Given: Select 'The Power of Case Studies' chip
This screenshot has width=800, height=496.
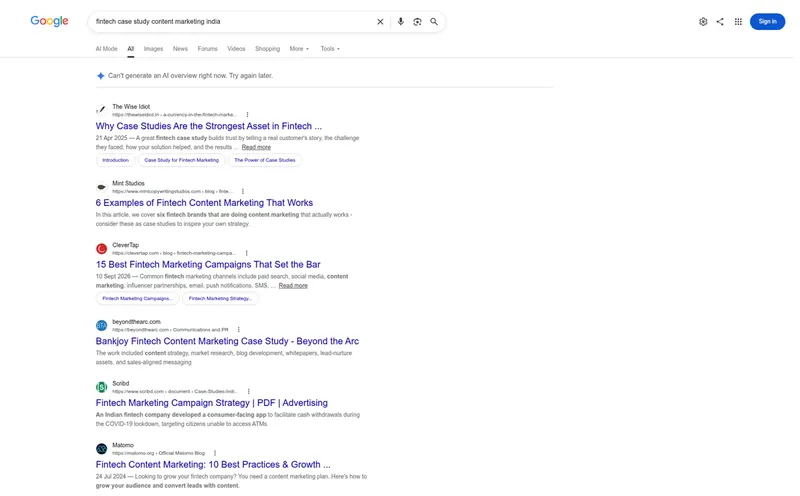Looking at the screenshot, I should click(x=265, y=160).
